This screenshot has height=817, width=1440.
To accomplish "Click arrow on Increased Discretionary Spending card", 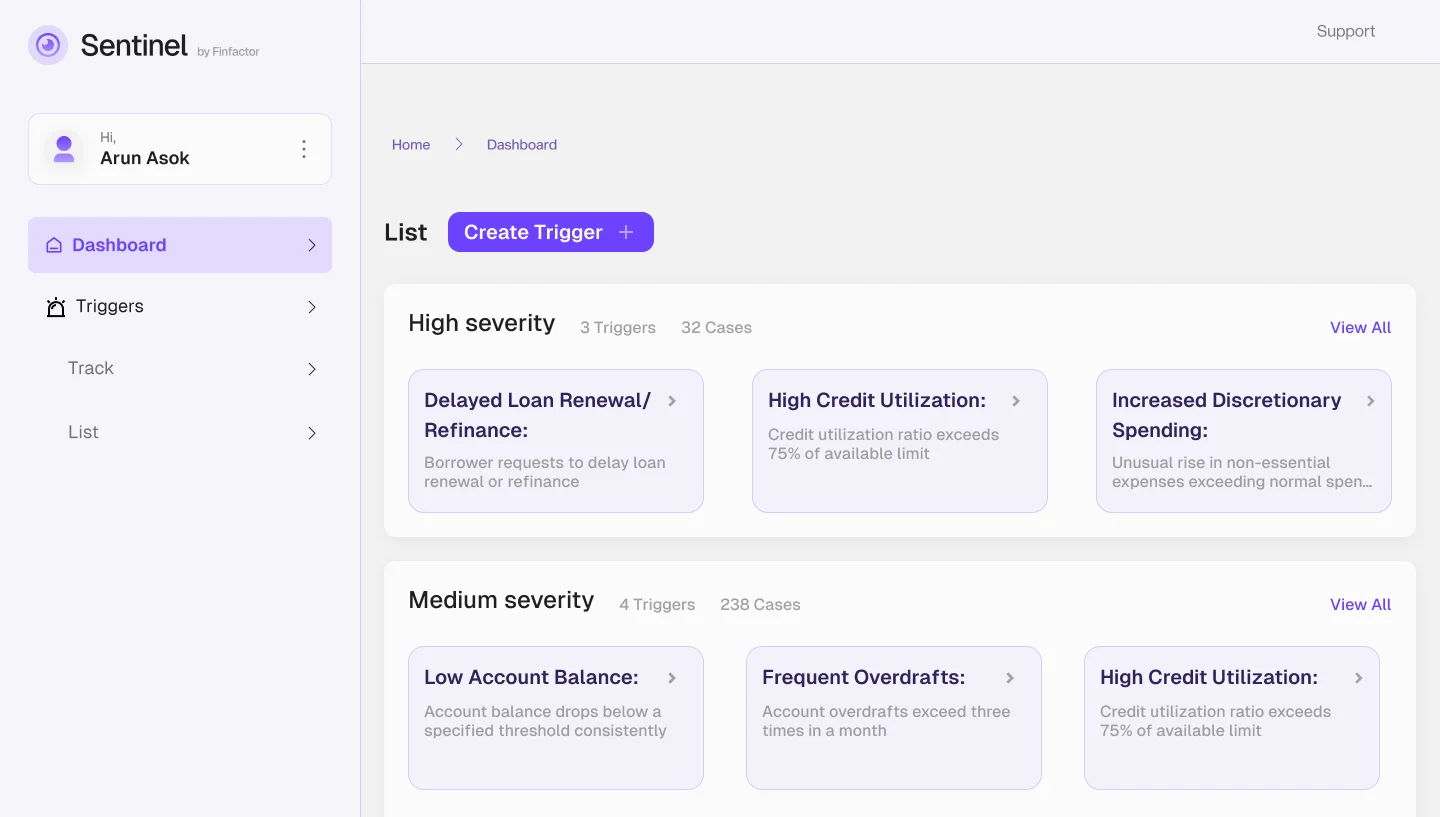I will pyautogui.click(x=1370, y=401).
